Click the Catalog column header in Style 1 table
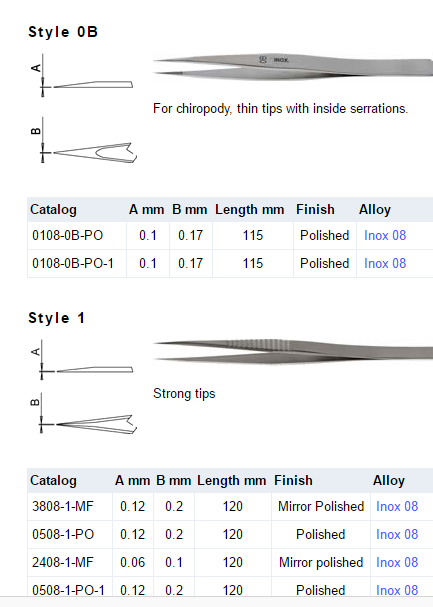Screen dimensions: 433x607 click(x=53, y=480)
